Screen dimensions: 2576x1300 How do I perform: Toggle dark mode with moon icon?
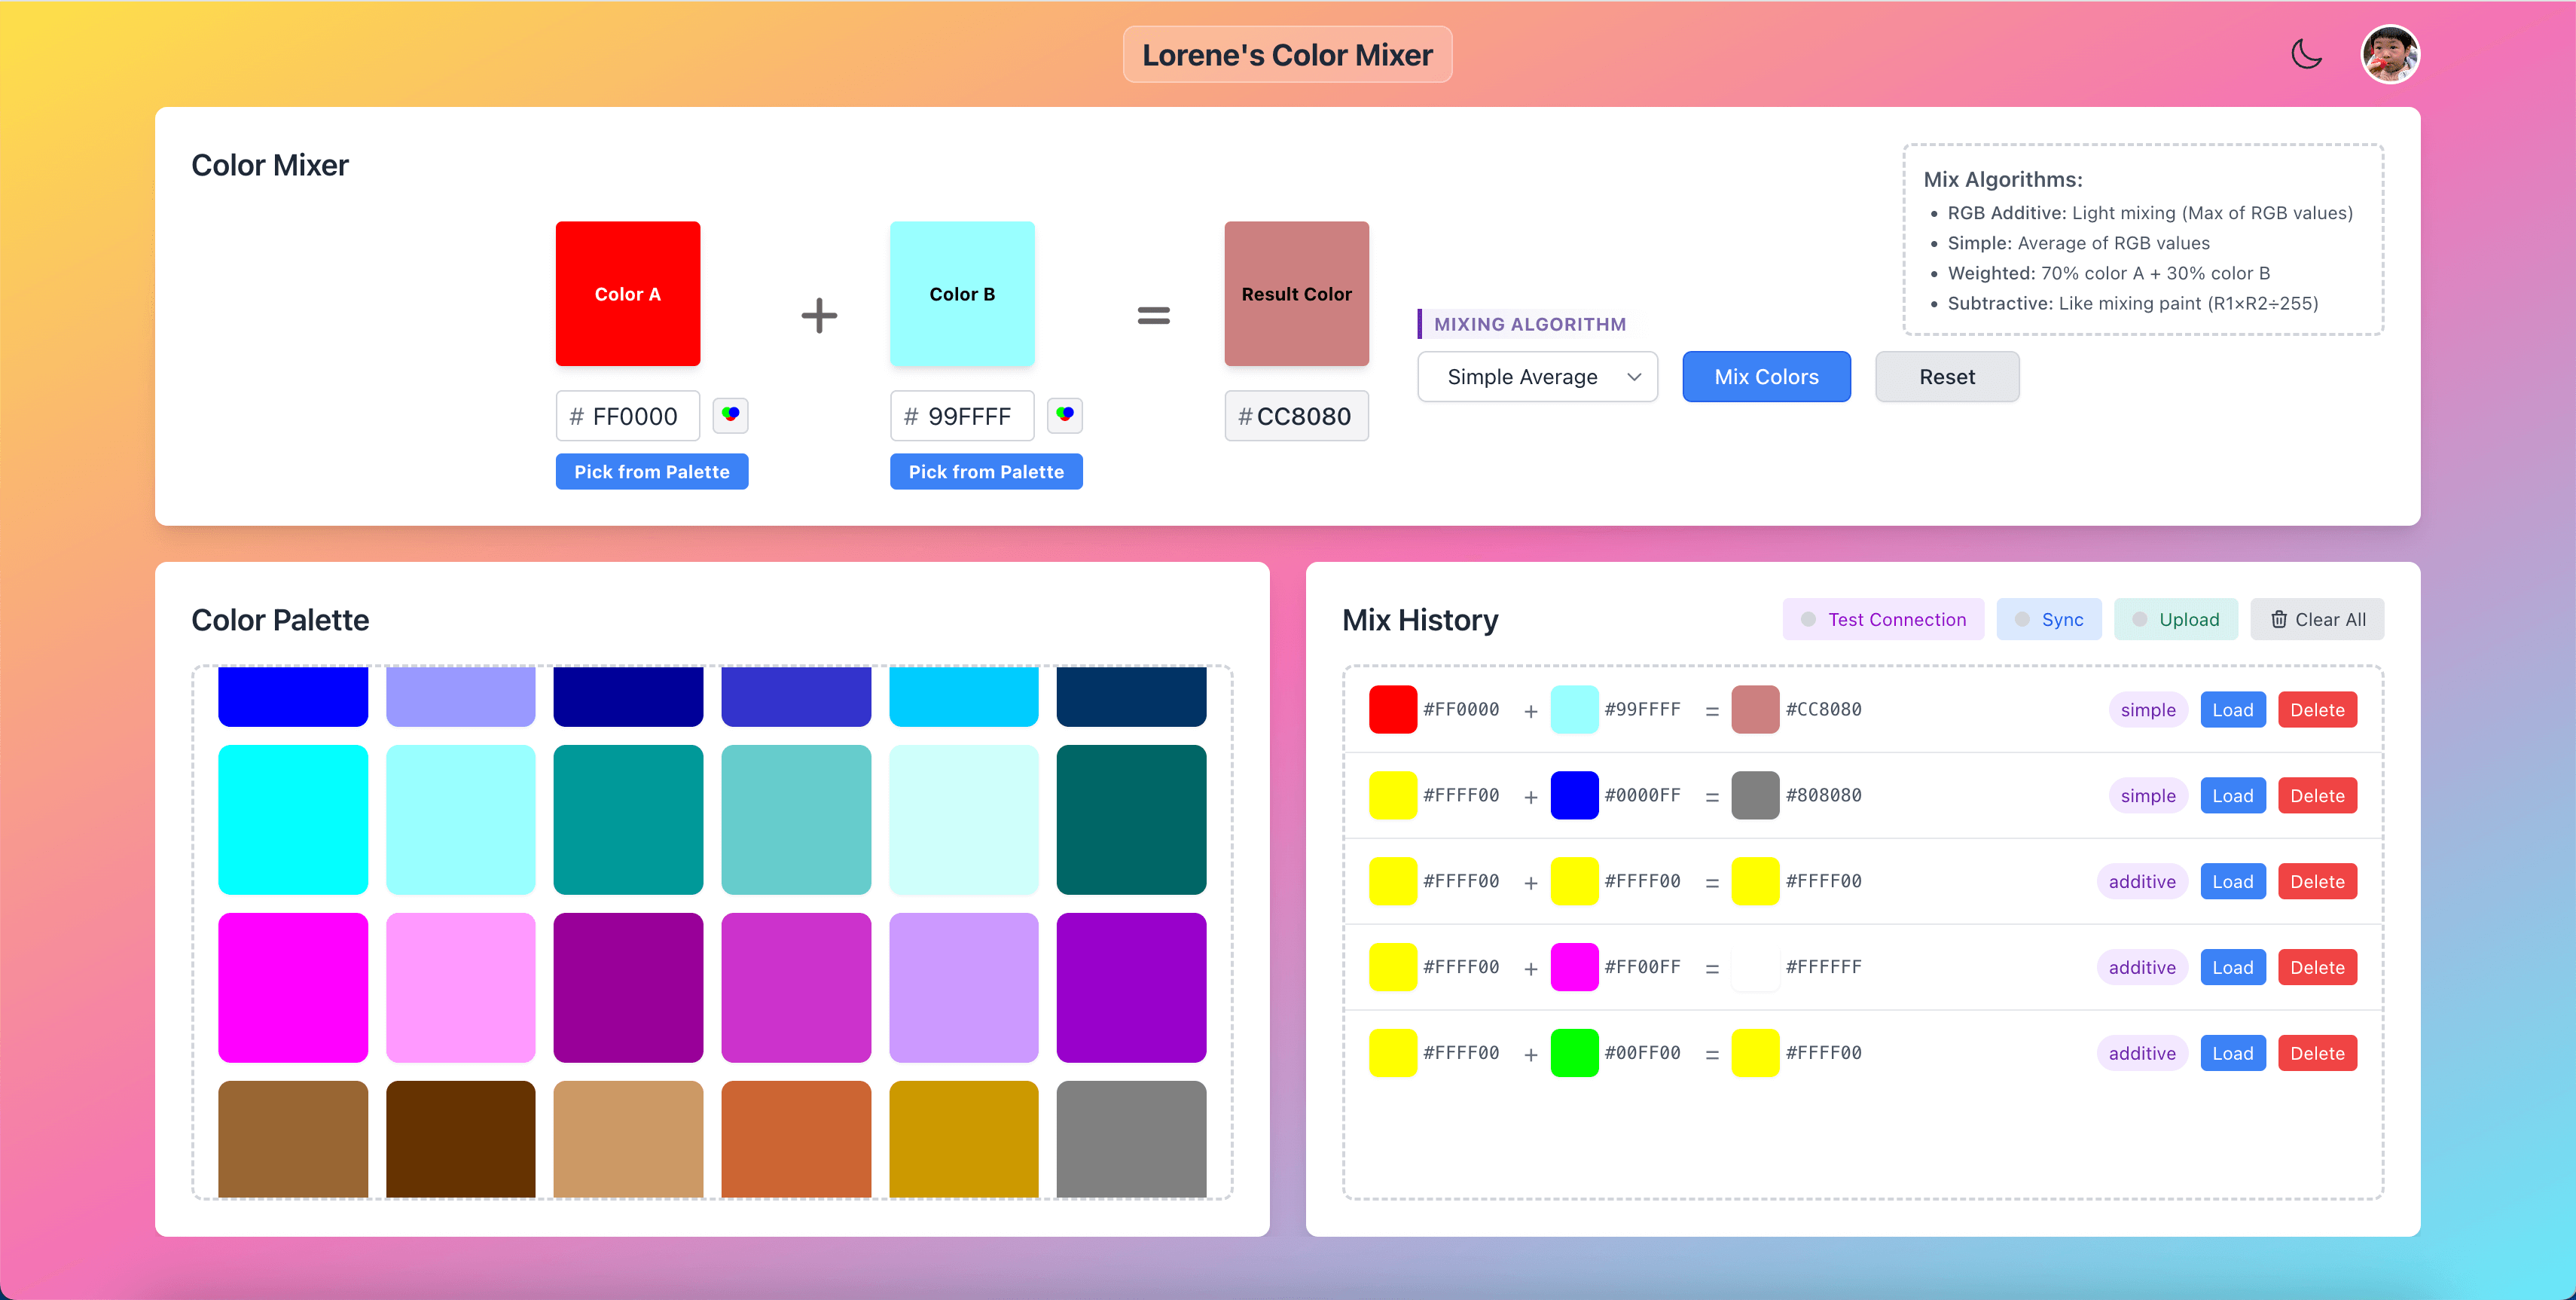[x=2306, y=54]
